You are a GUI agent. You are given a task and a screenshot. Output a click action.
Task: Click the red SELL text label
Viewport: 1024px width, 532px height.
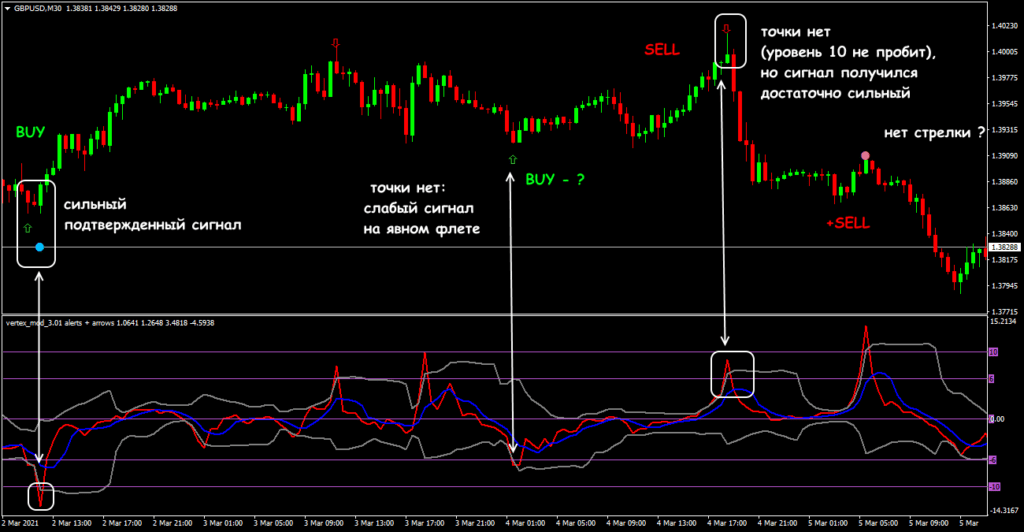pos(661,49)
